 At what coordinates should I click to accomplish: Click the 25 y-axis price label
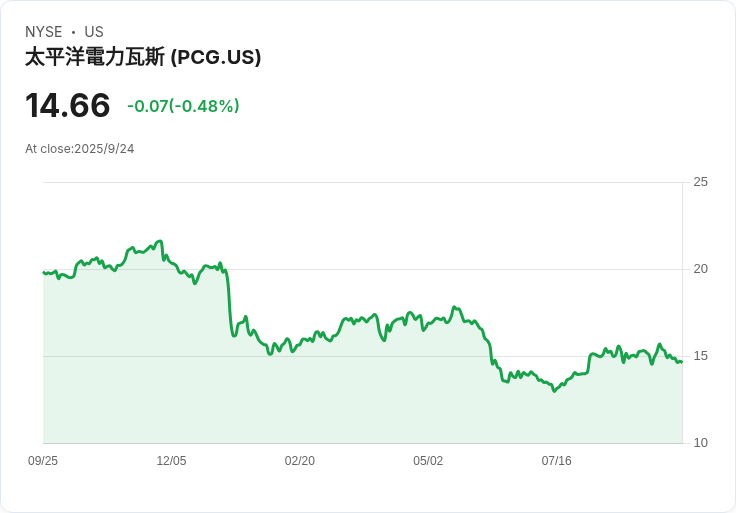click(700, 182)
